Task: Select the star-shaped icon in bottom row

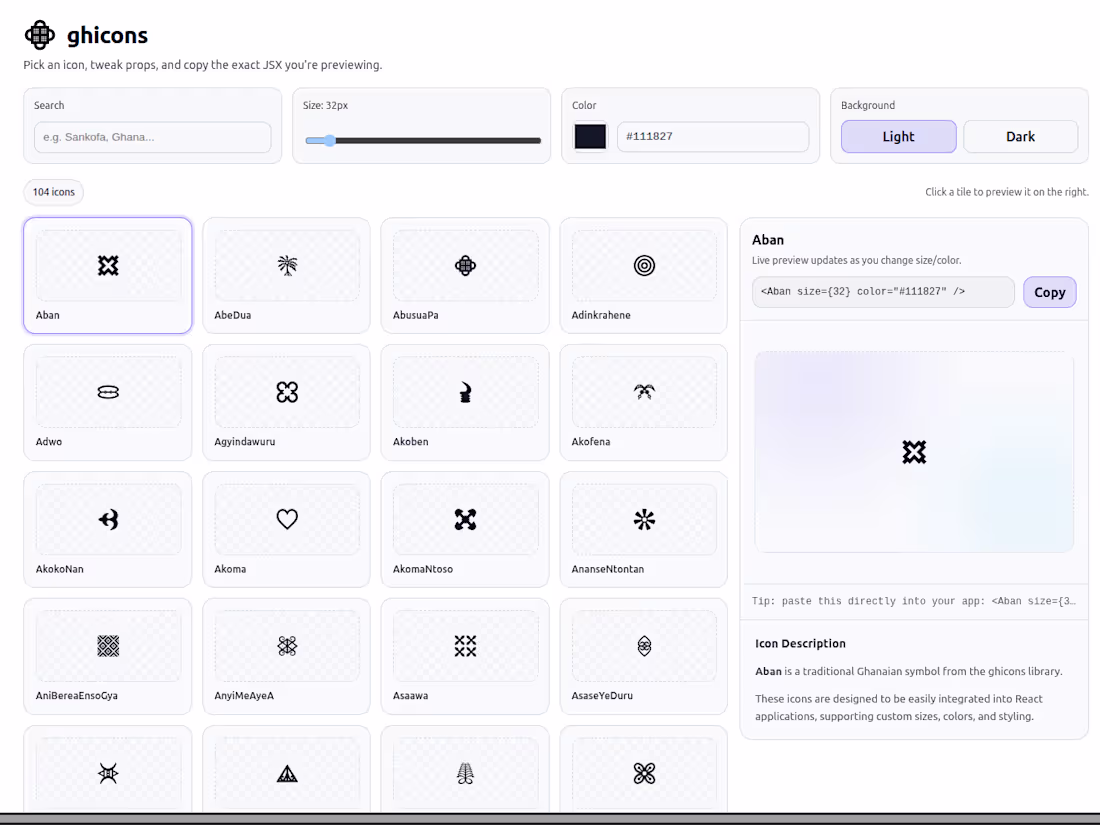Action: point(108,773)
